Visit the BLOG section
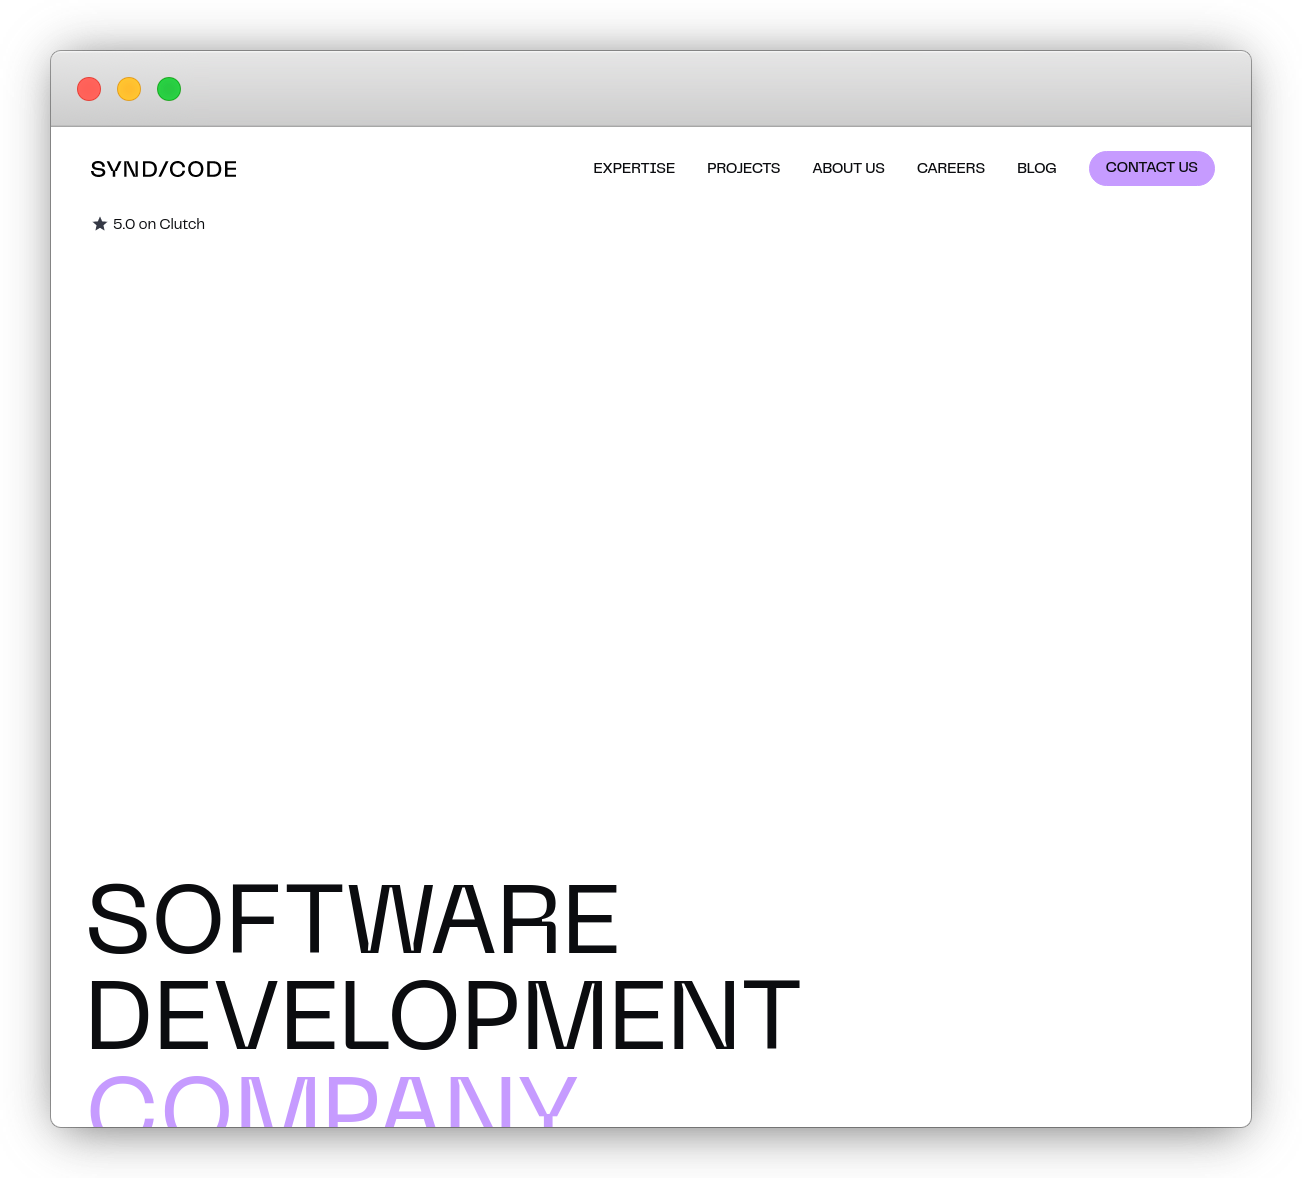The width and height of the screenshot is (1302, 1178). coord(1036,168)
